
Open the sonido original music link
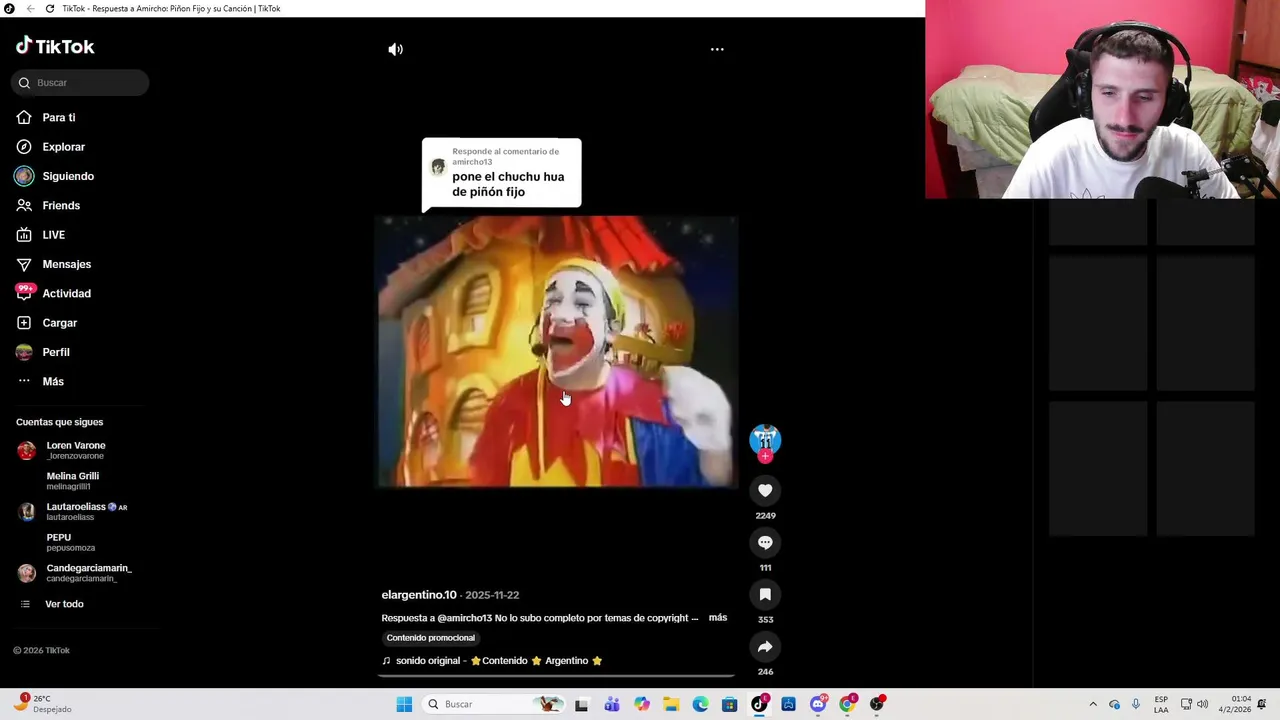[492, 661]
